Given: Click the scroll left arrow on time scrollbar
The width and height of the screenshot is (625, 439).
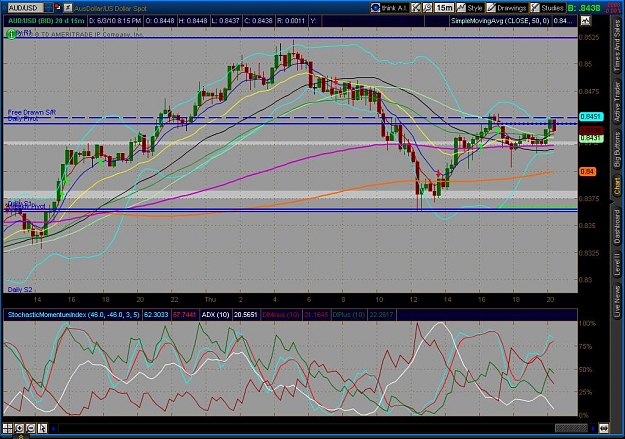Looking at the screenshot, I should point(53,429).
